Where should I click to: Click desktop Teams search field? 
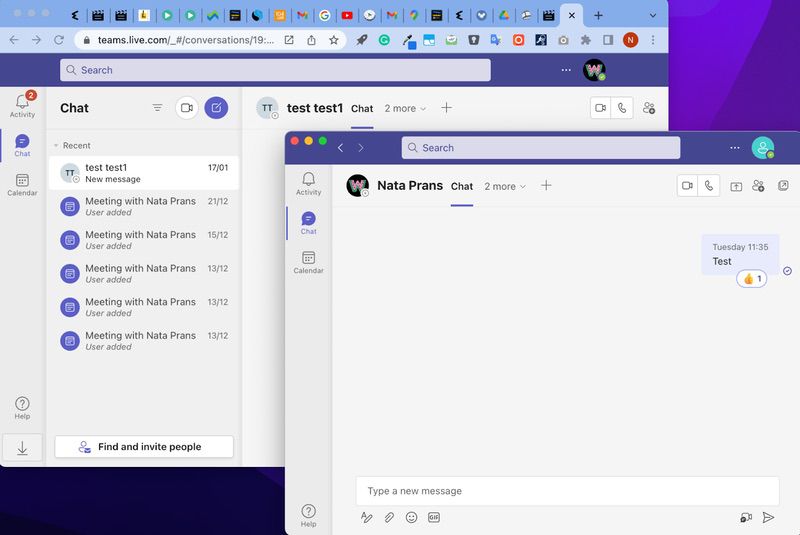coord(541,148)
